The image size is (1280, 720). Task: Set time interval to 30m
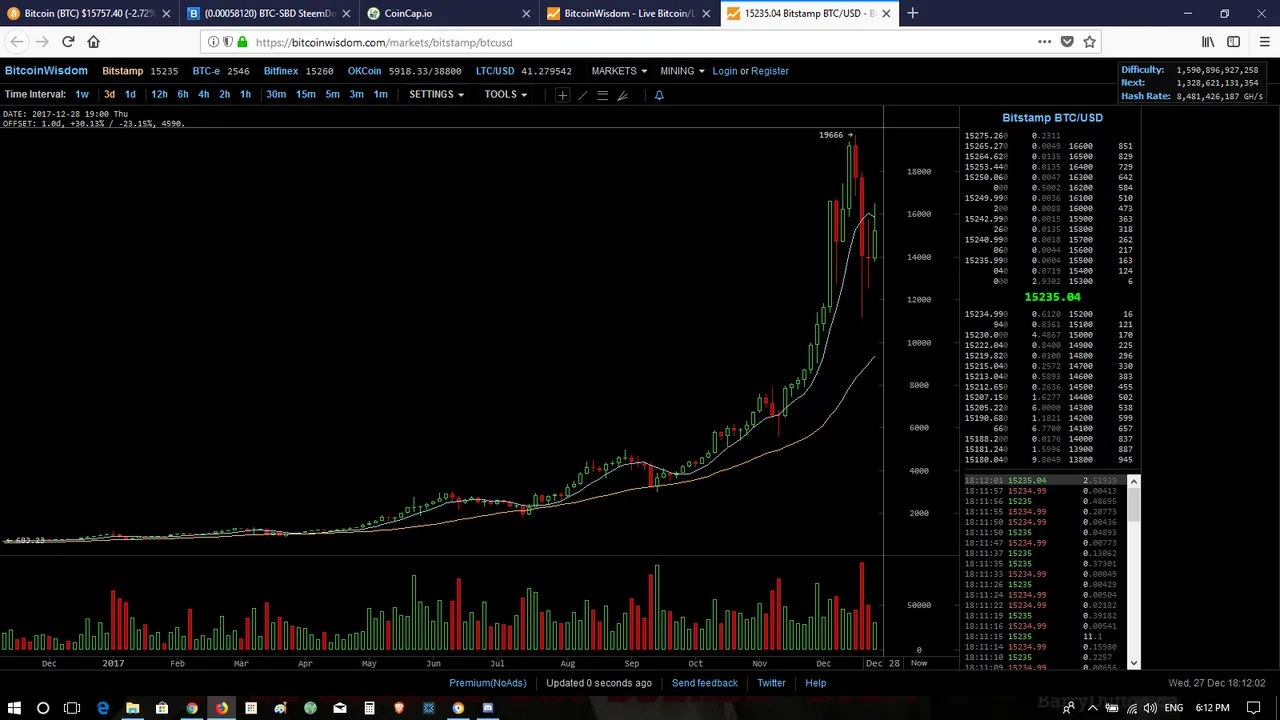[x=276, y=94]
